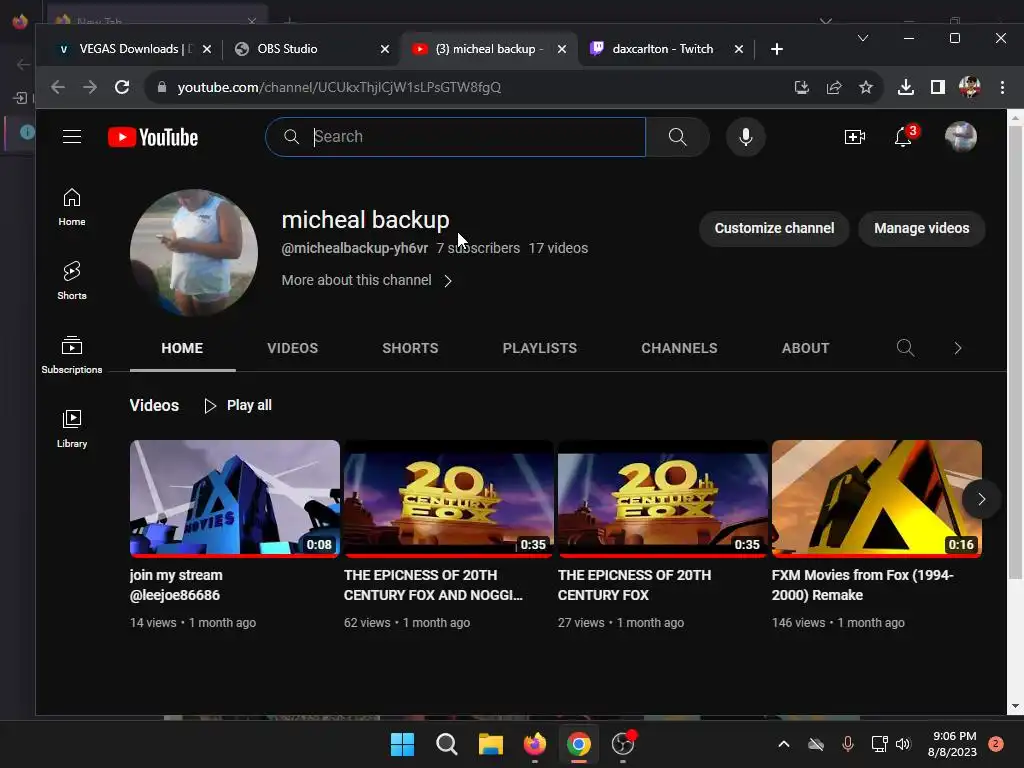The image size is (1024, 768).
Task: Click the search magnifier button beside the search box
Action: 677,136
